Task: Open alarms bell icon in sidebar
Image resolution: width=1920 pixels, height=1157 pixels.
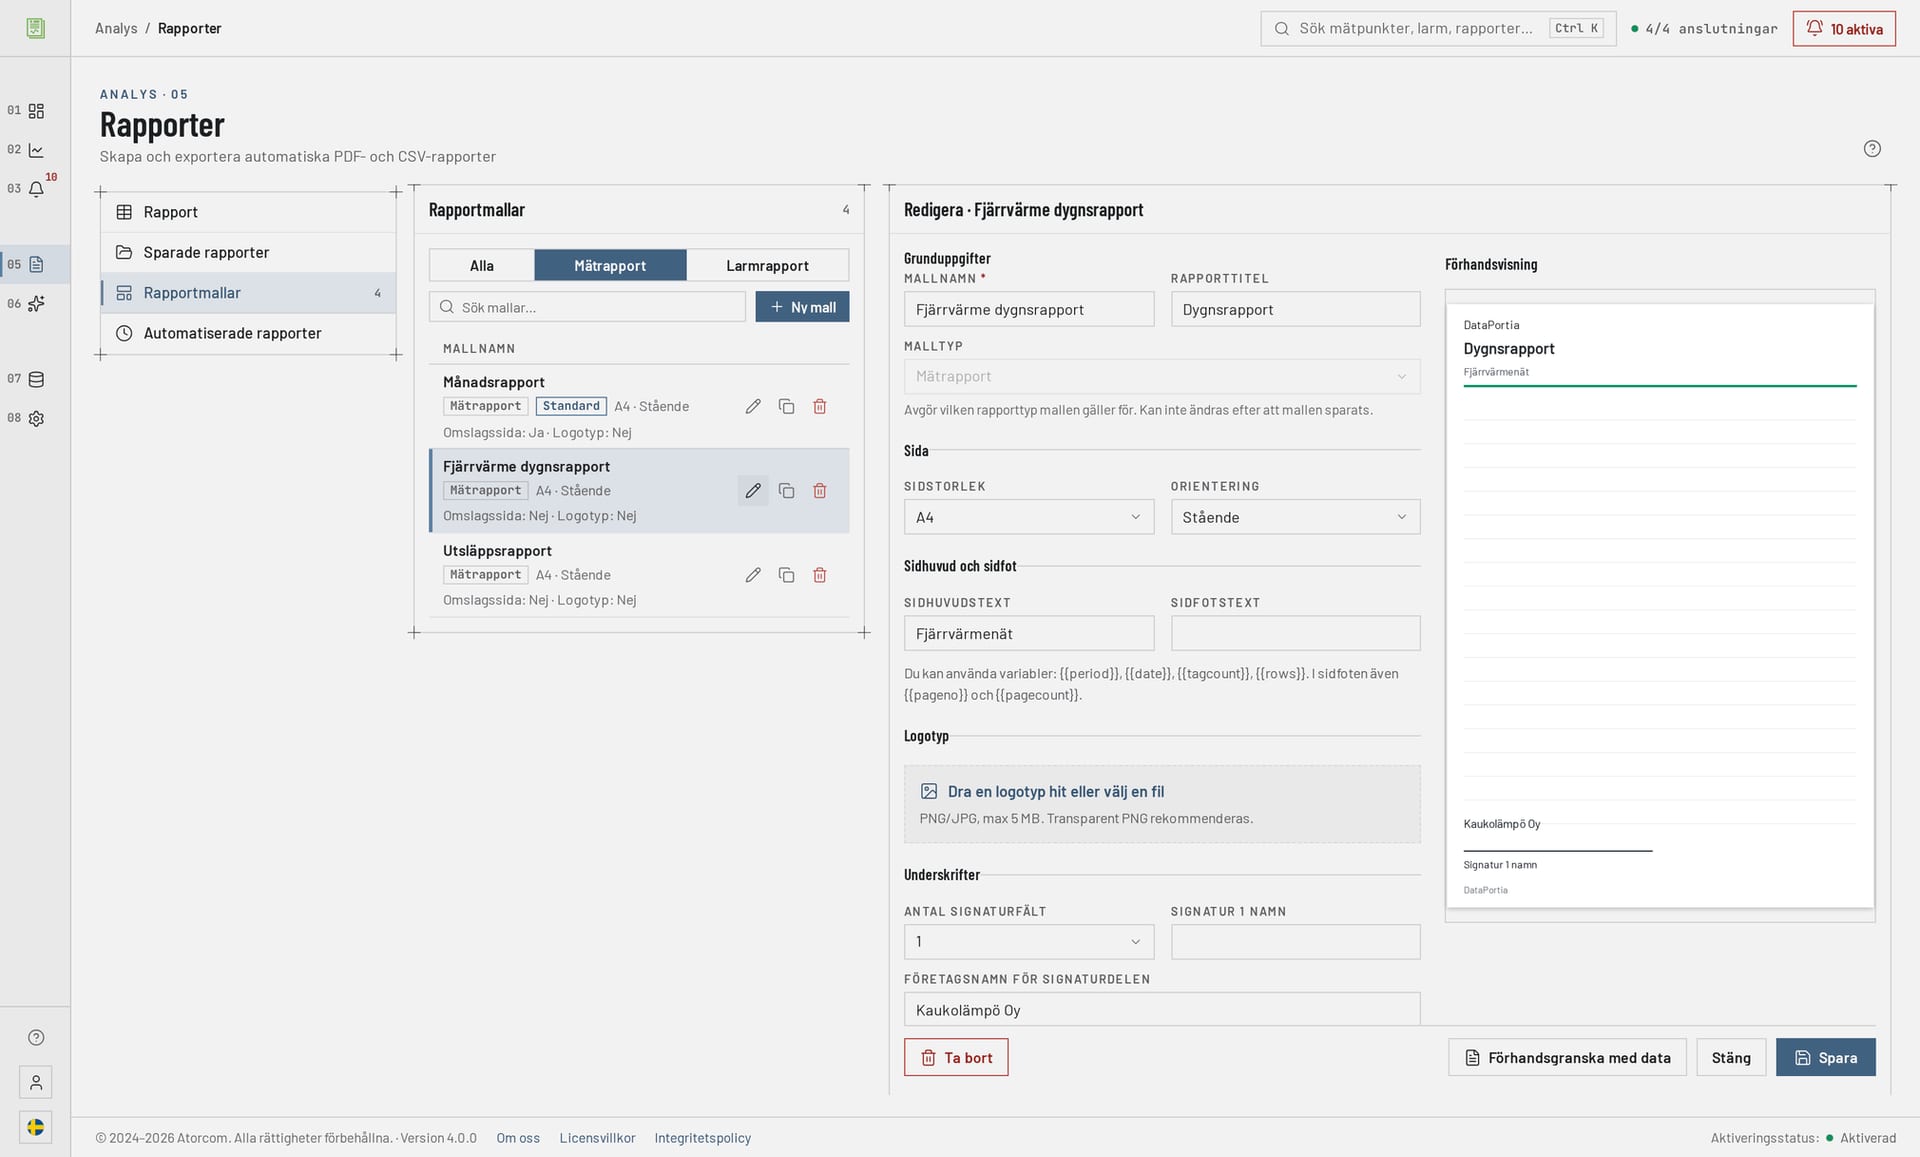Action: [x=36, y=189]
